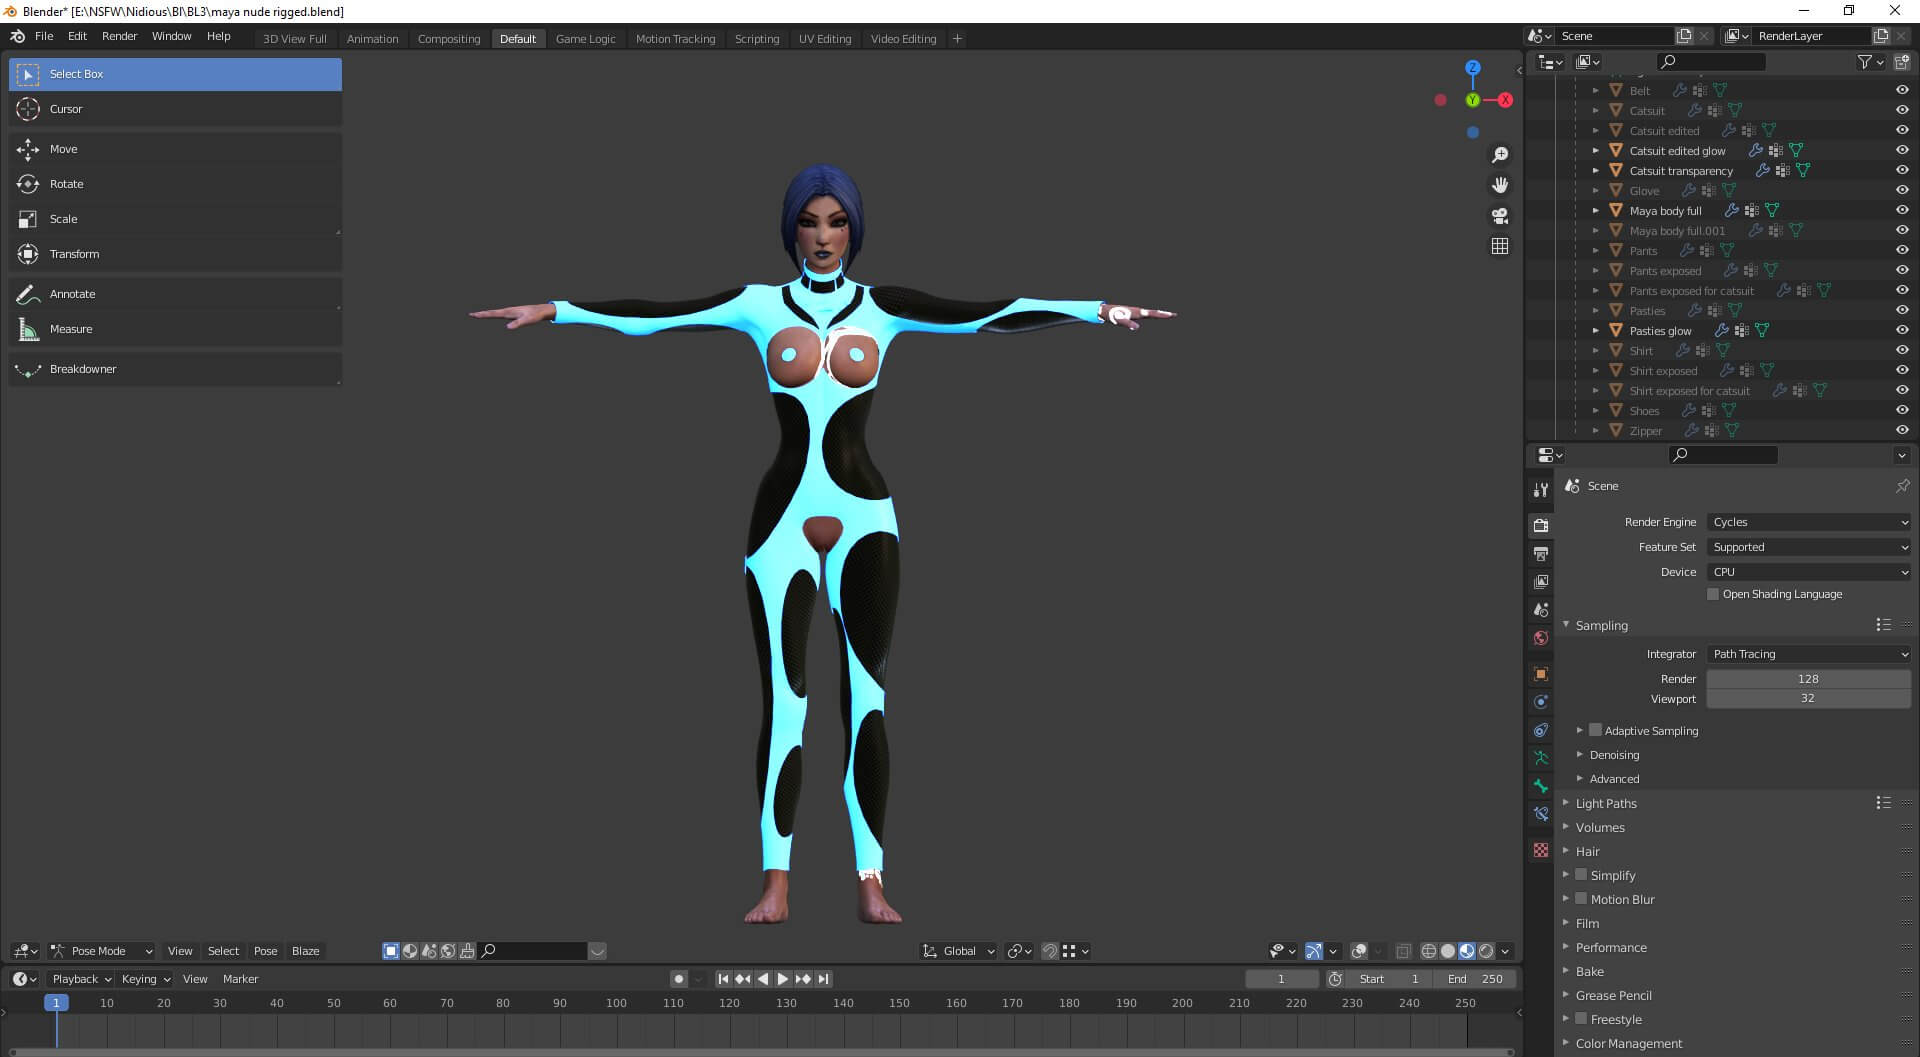This screenshot has width=1920, height=1057.
Task: Add a new workspace tab
Action: [x=957, y=39]
